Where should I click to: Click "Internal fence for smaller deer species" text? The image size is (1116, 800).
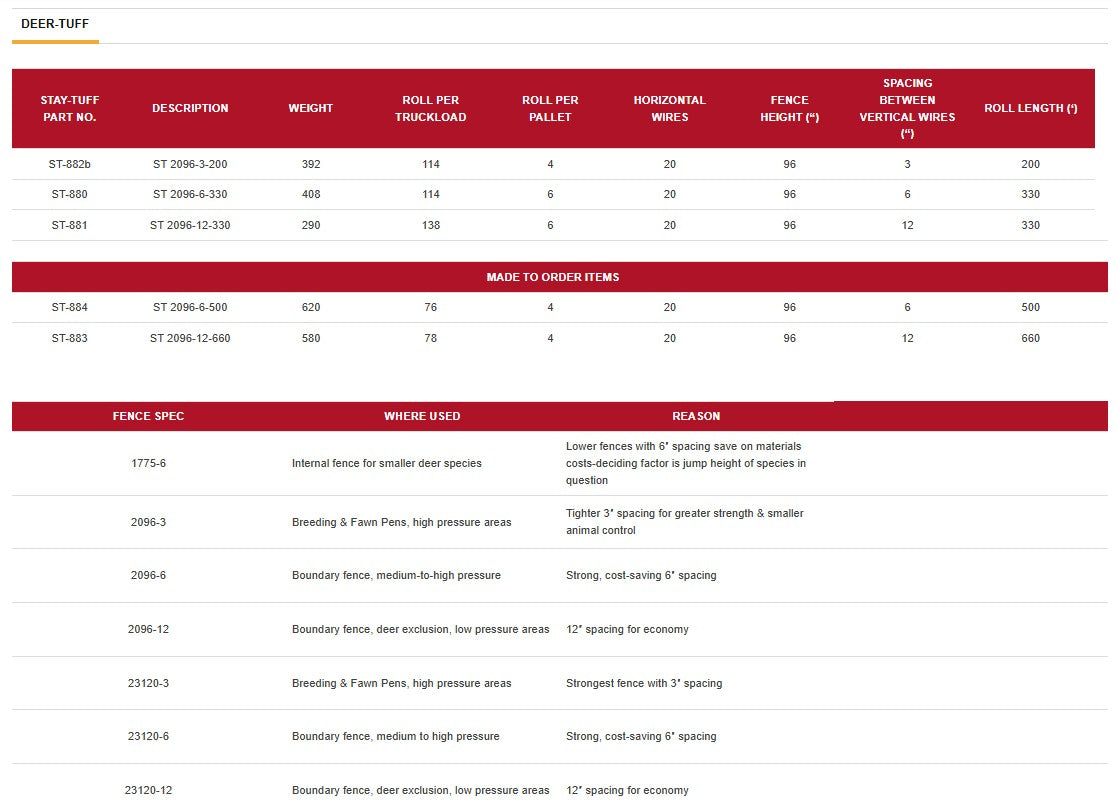tap(386, 463)
